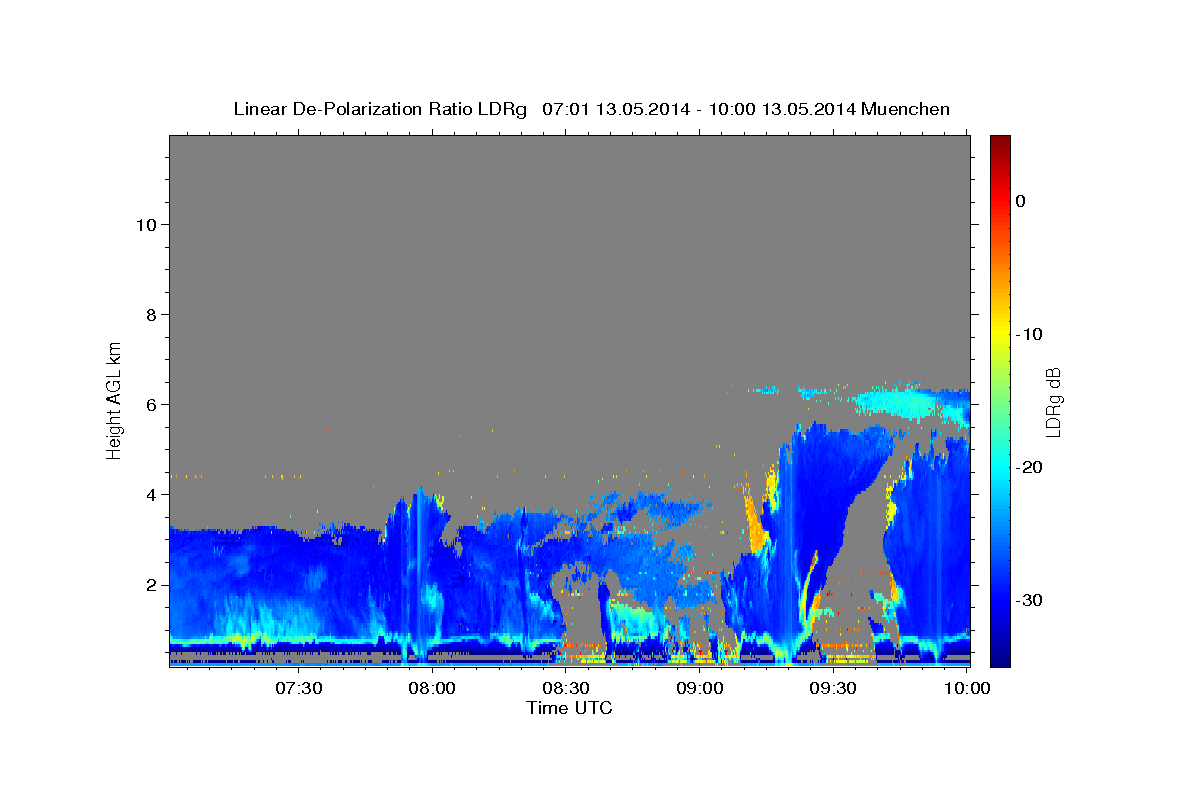Select the 08:00 time tick label
The height and width of the screenshot is (800, 1200).
(433, 688)
